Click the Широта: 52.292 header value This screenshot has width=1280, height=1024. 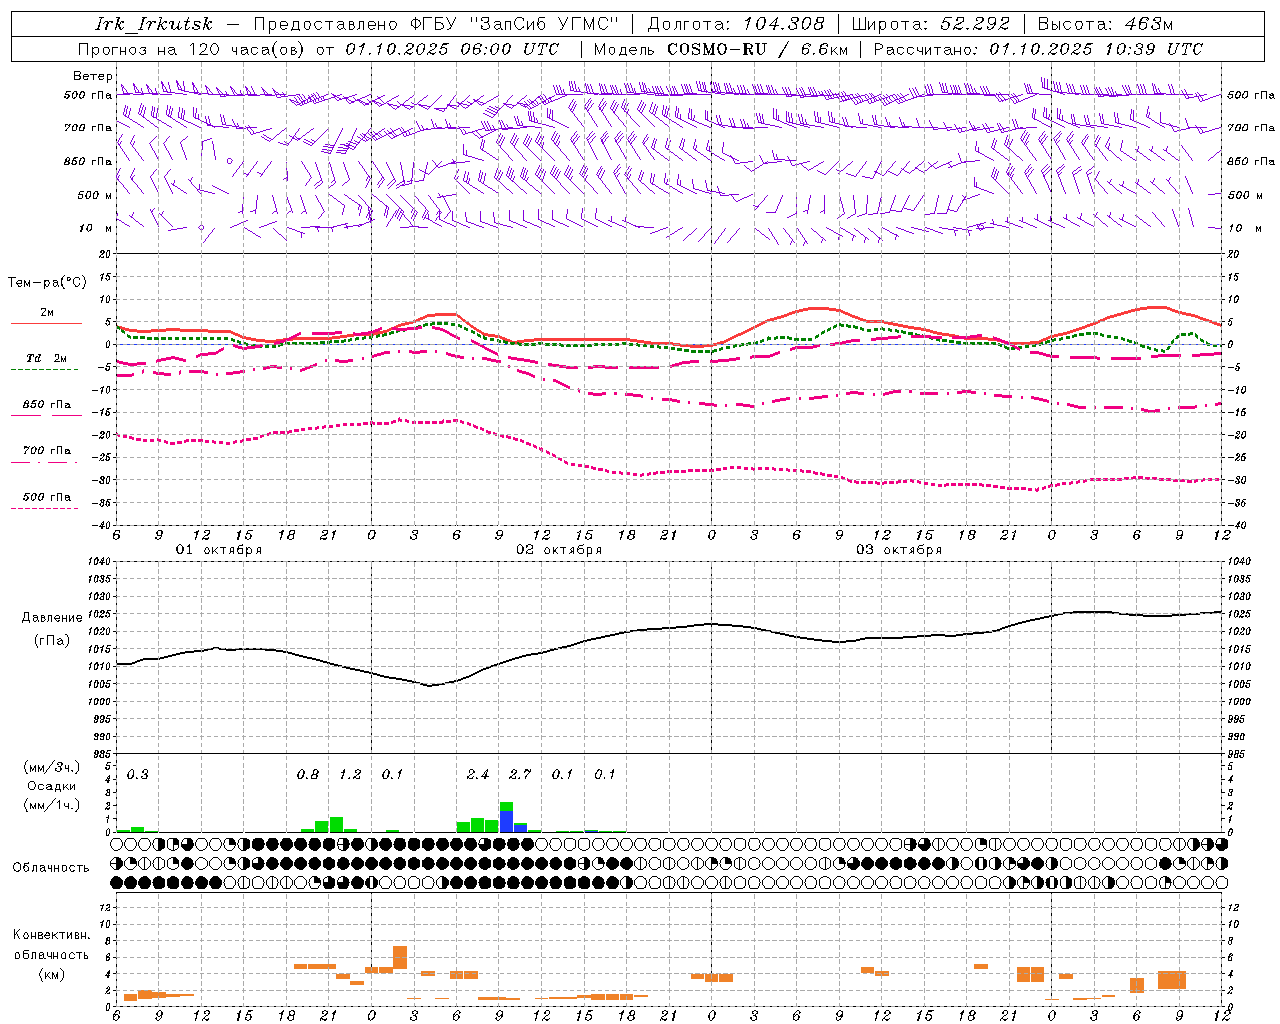[930, 24]
